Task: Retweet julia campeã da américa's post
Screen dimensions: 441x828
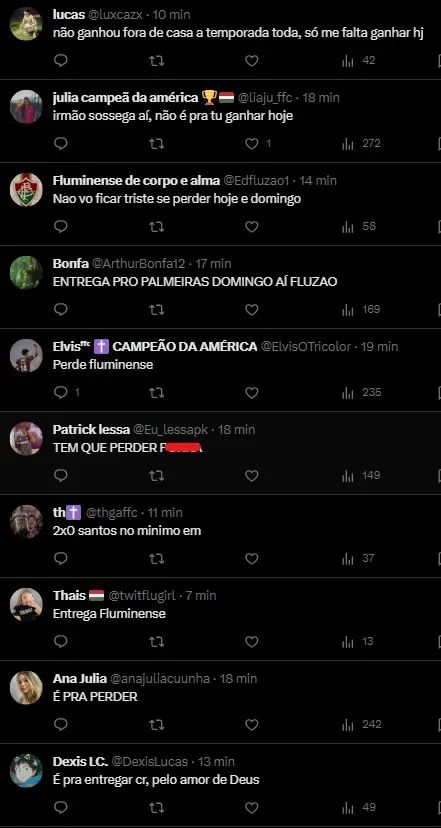Action: click(x=156, y=144)
